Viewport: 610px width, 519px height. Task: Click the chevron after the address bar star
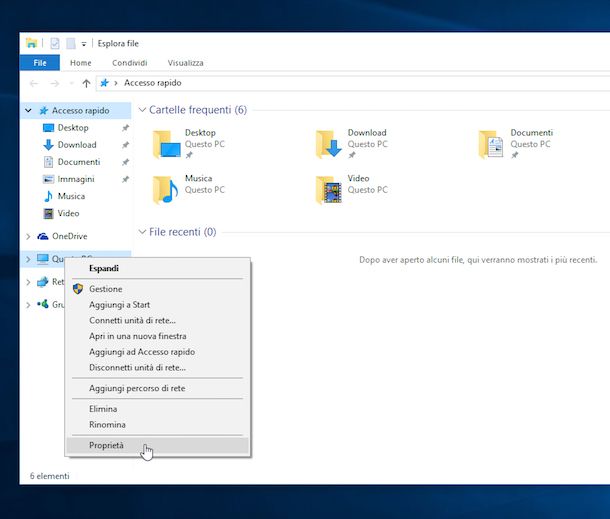pyautogui.click(x=116, y=83)
